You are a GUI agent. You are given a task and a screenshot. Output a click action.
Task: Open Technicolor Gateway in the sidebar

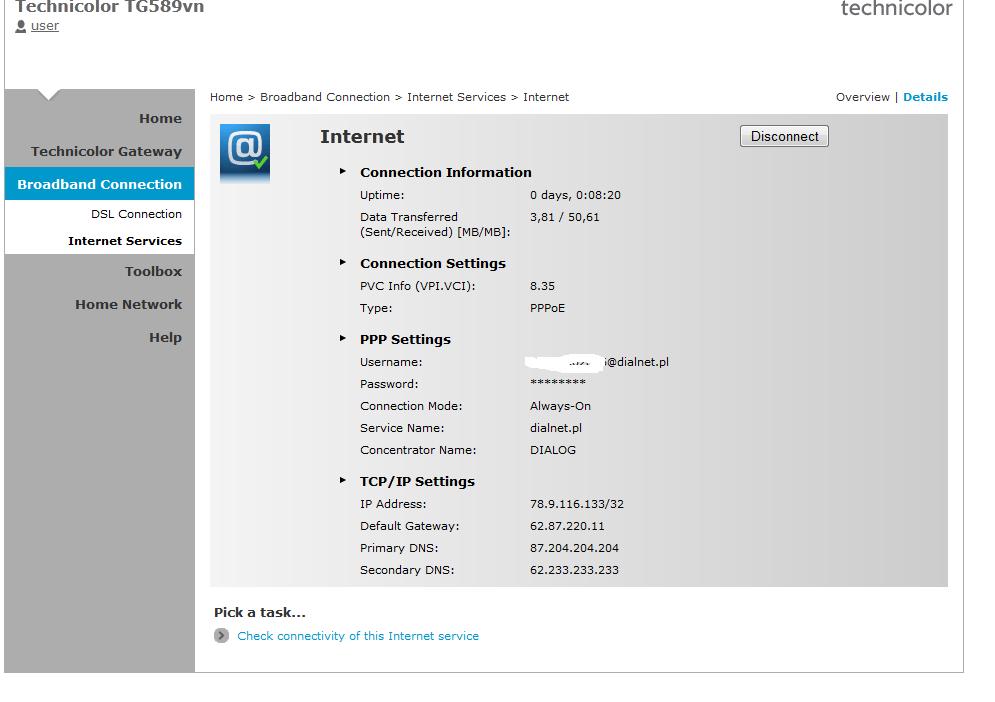tap(106, 152)
